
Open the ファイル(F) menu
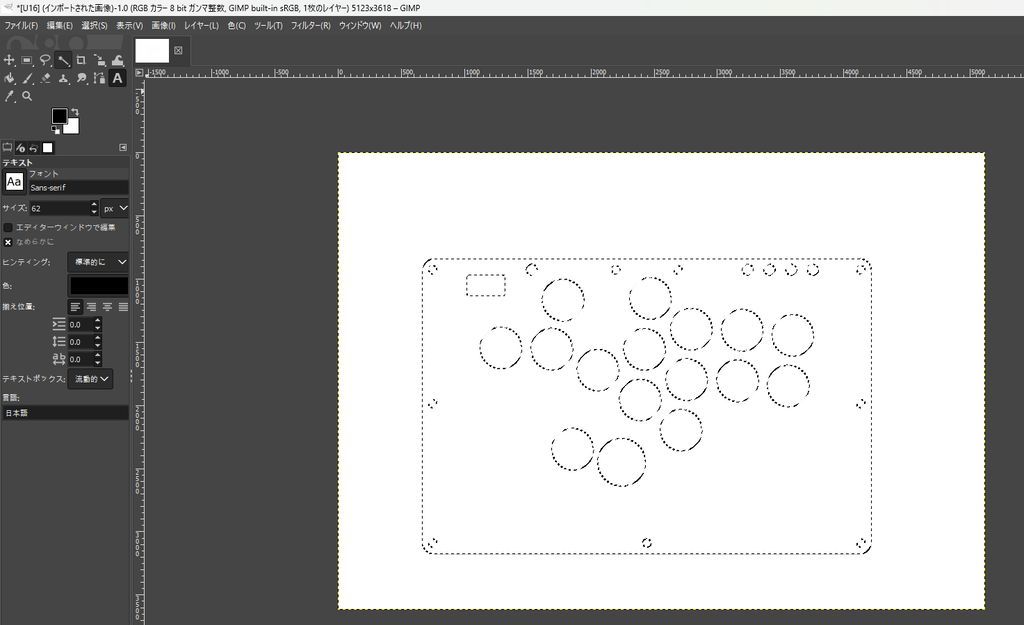pyautogui.click(x=22, y=25)
